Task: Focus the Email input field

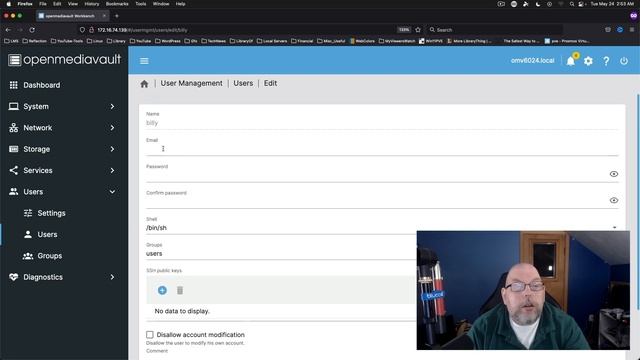Action: [382, 149]
